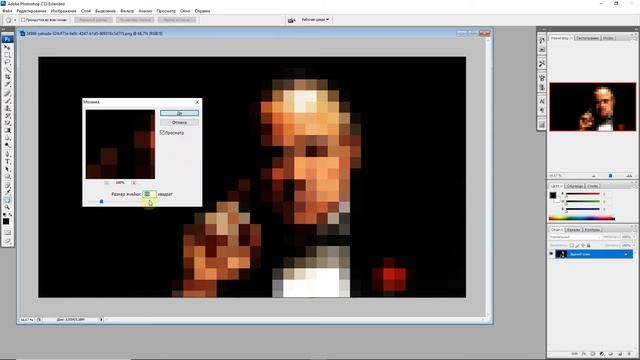Viewport: 640px width, 360px height.
Task: Switch to the 'Гистограмма' tab
Action: (x=587, y=38)
